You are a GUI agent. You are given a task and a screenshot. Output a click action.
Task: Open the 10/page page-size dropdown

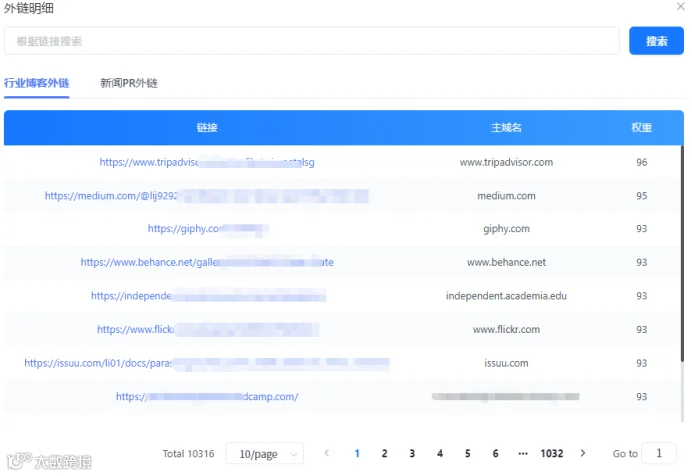(264, 454)
